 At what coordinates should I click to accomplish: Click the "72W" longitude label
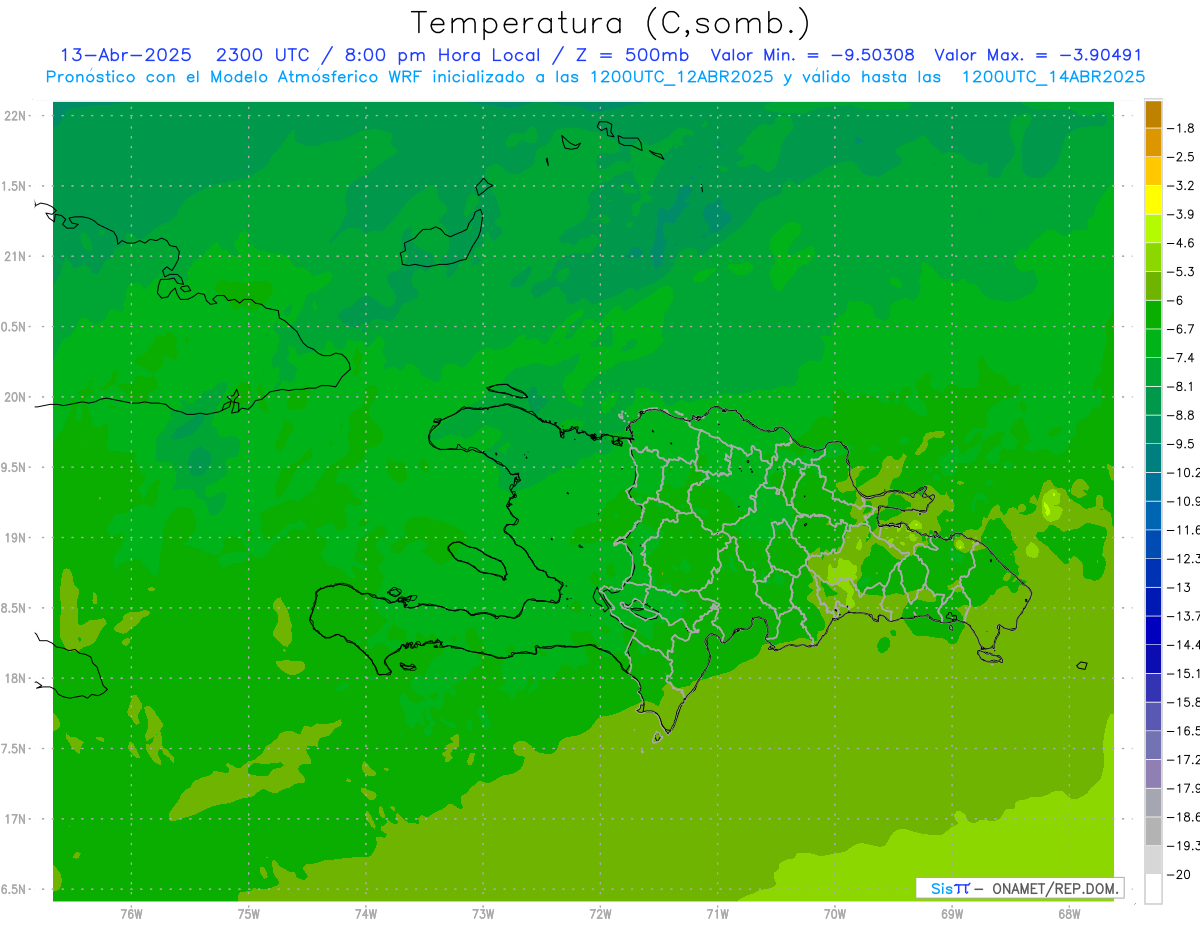tap(600, 914)
